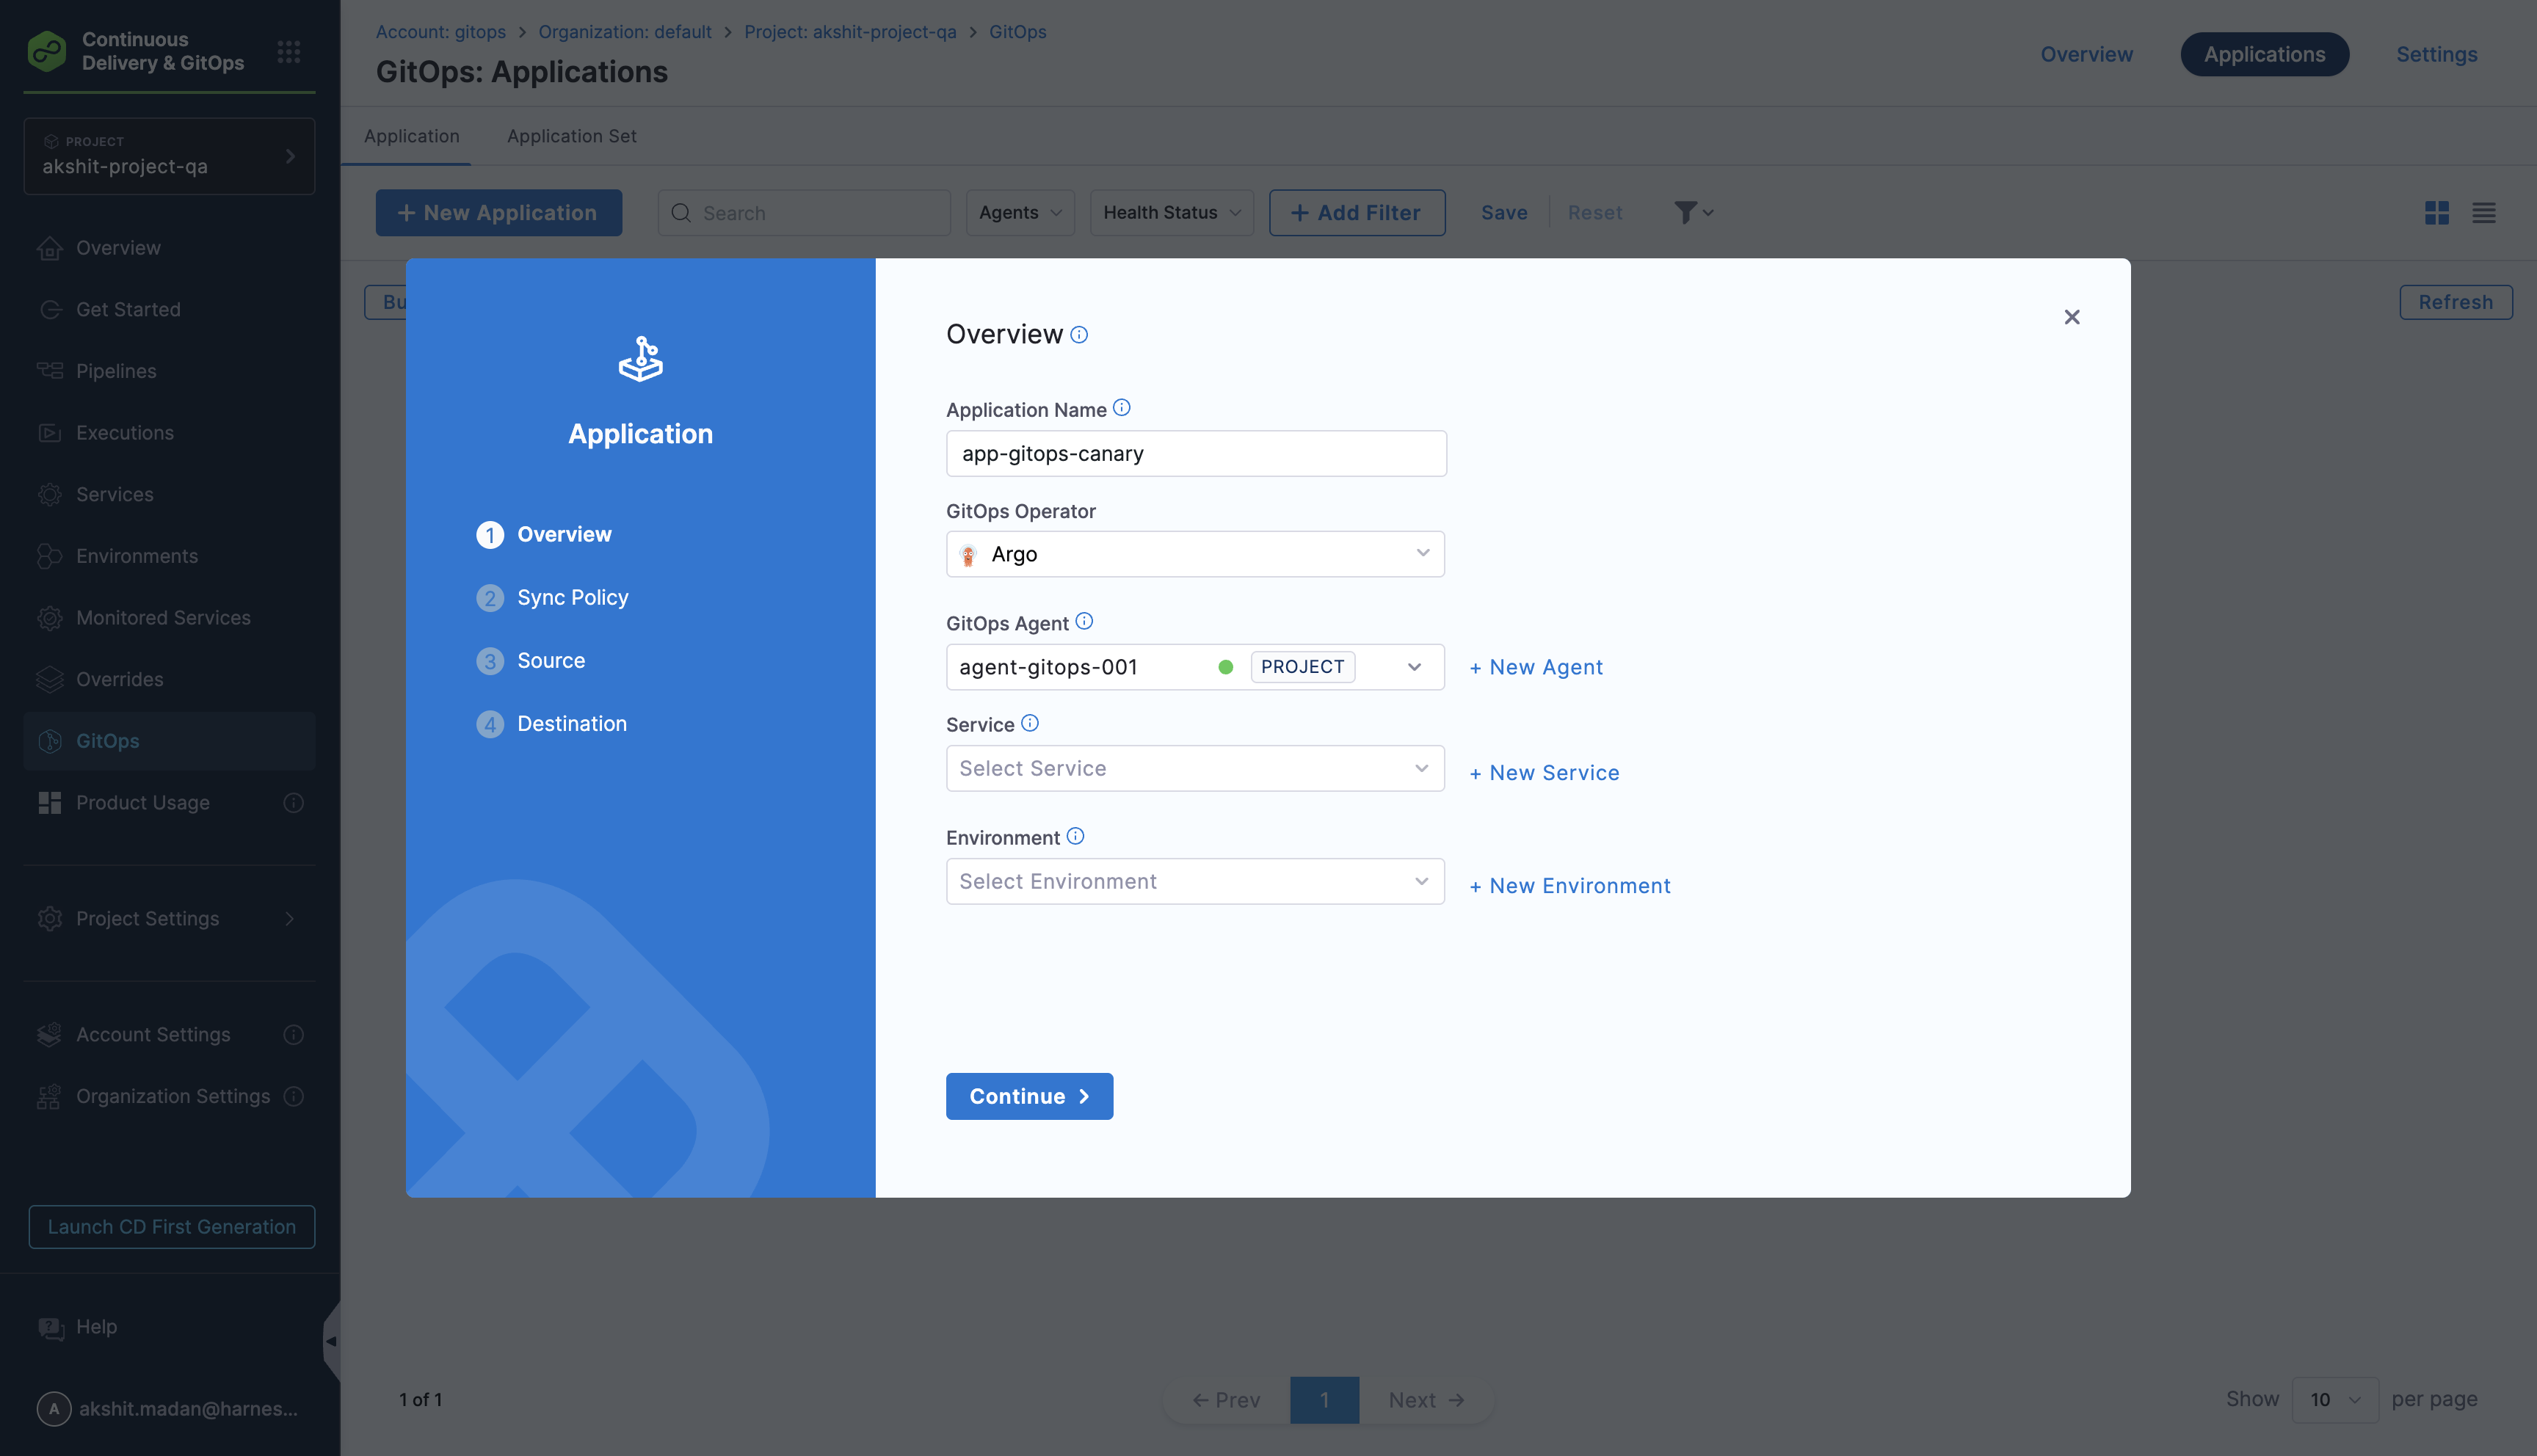Image resolution: width=2537 pixels, height=1456 pixels.
Task: Open the Settings page for GitOps
Action: tap(2436, 54)
